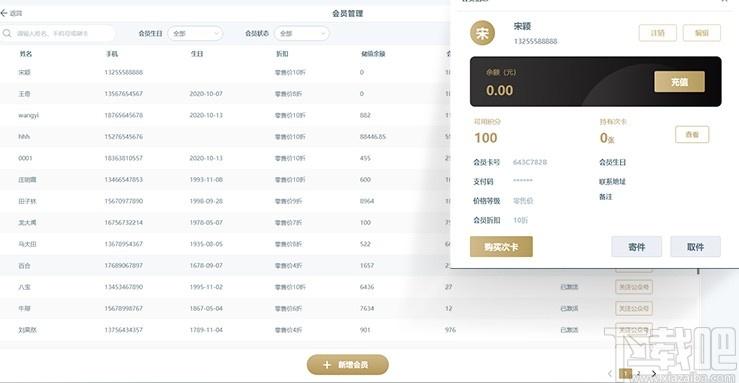The height and width of the screenshot is (383, 739).
Task: Select member row 0001
Action: point(225,158)
